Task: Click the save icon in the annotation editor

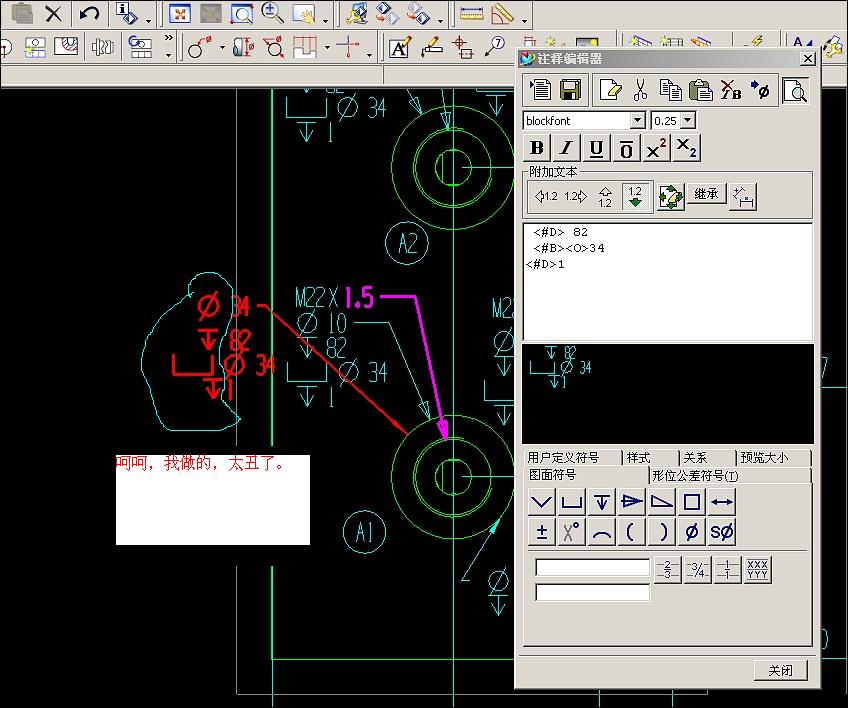Action: coord(570,90)
